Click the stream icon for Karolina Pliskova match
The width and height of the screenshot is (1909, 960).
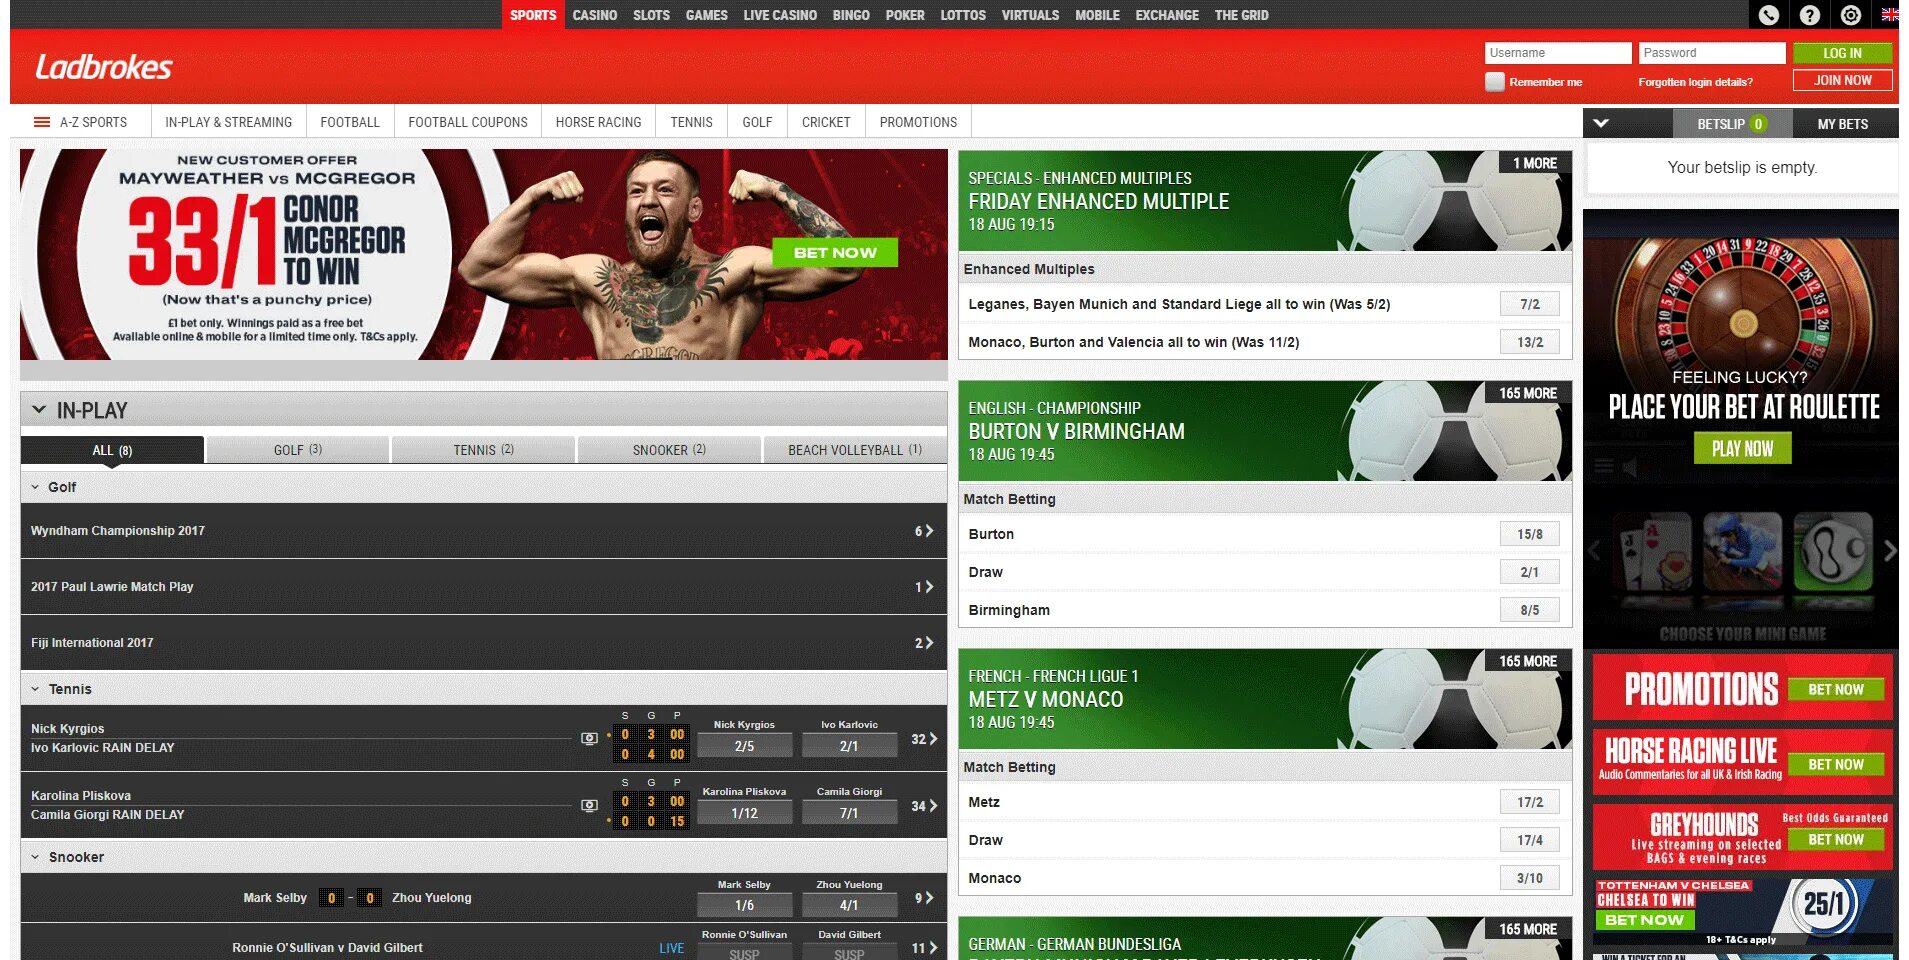(589, 805)
